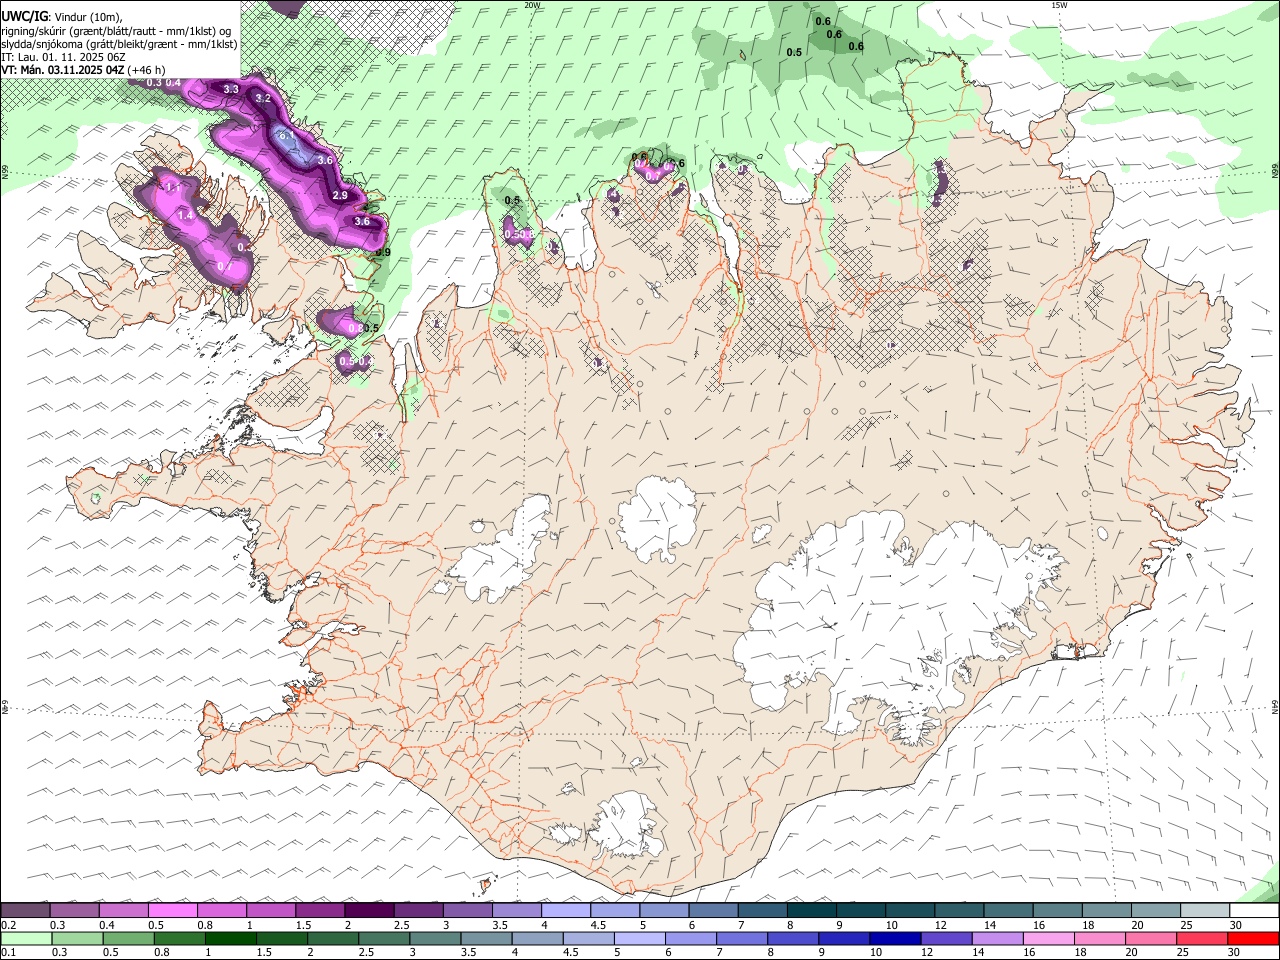Select the rigning/skúrir legend description line
1280x960 pixels.
click(x=116, y=30)
